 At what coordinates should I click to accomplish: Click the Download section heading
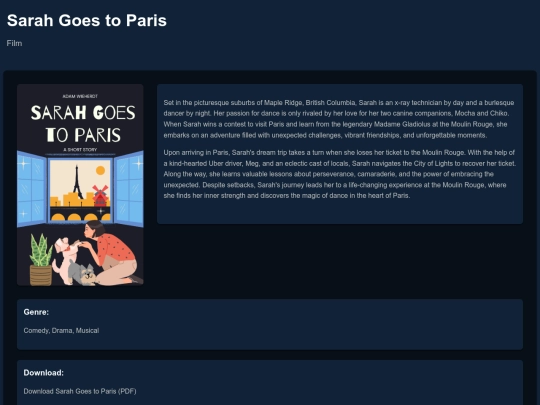[44, 373]
